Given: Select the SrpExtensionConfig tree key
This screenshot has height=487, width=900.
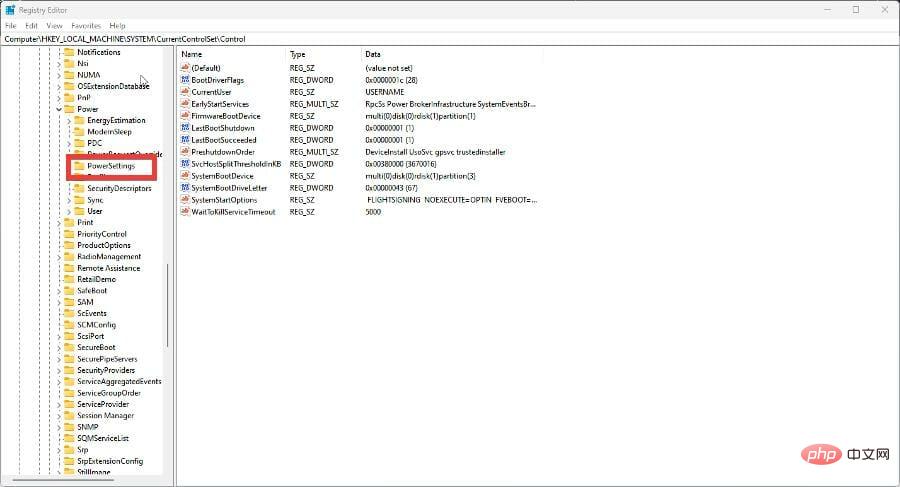Looking at the screenshot, I should tap(110, 461).
